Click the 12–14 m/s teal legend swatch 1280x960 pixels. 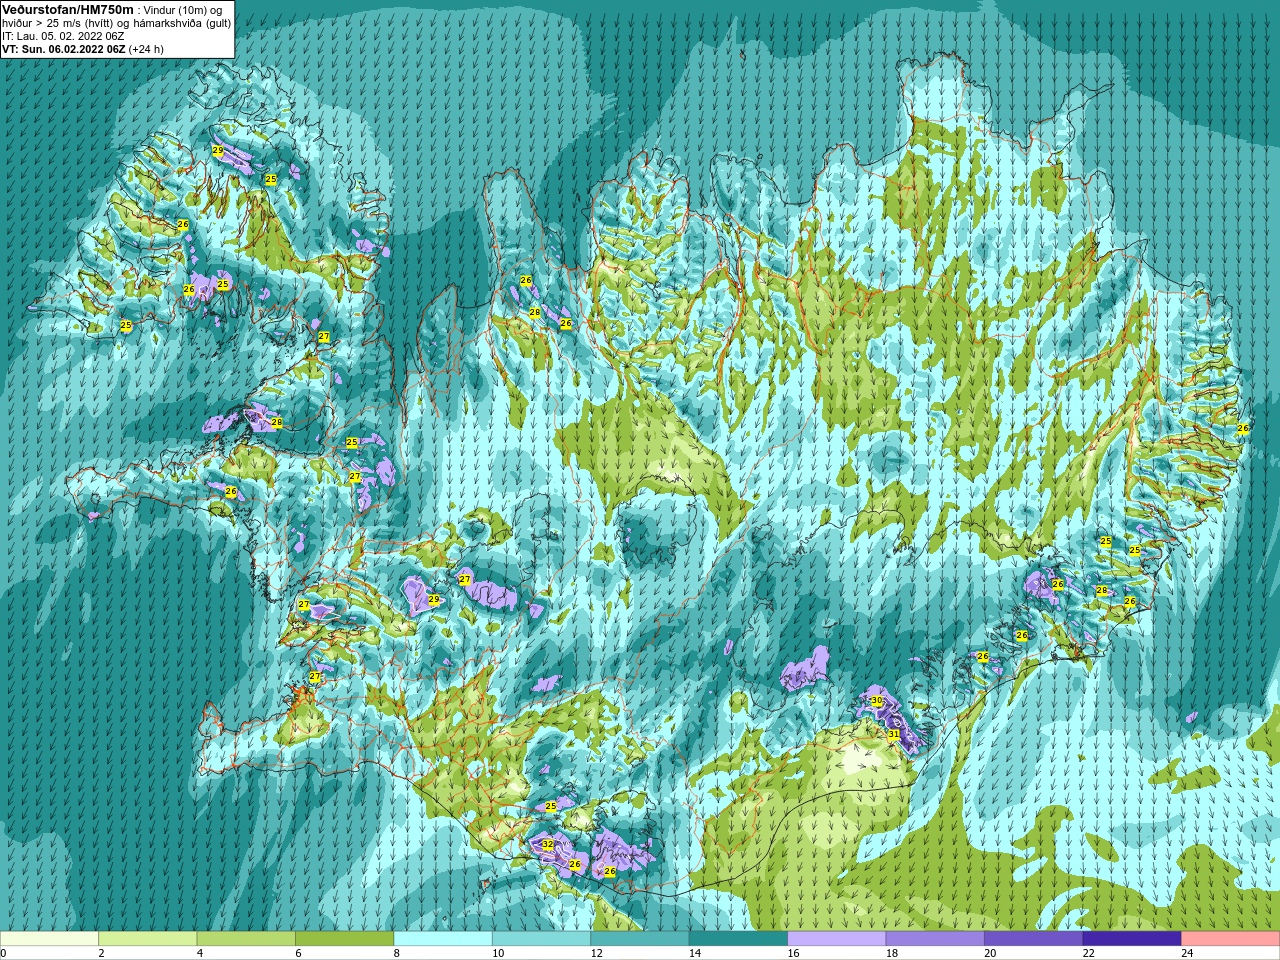[x=640, y=939]
